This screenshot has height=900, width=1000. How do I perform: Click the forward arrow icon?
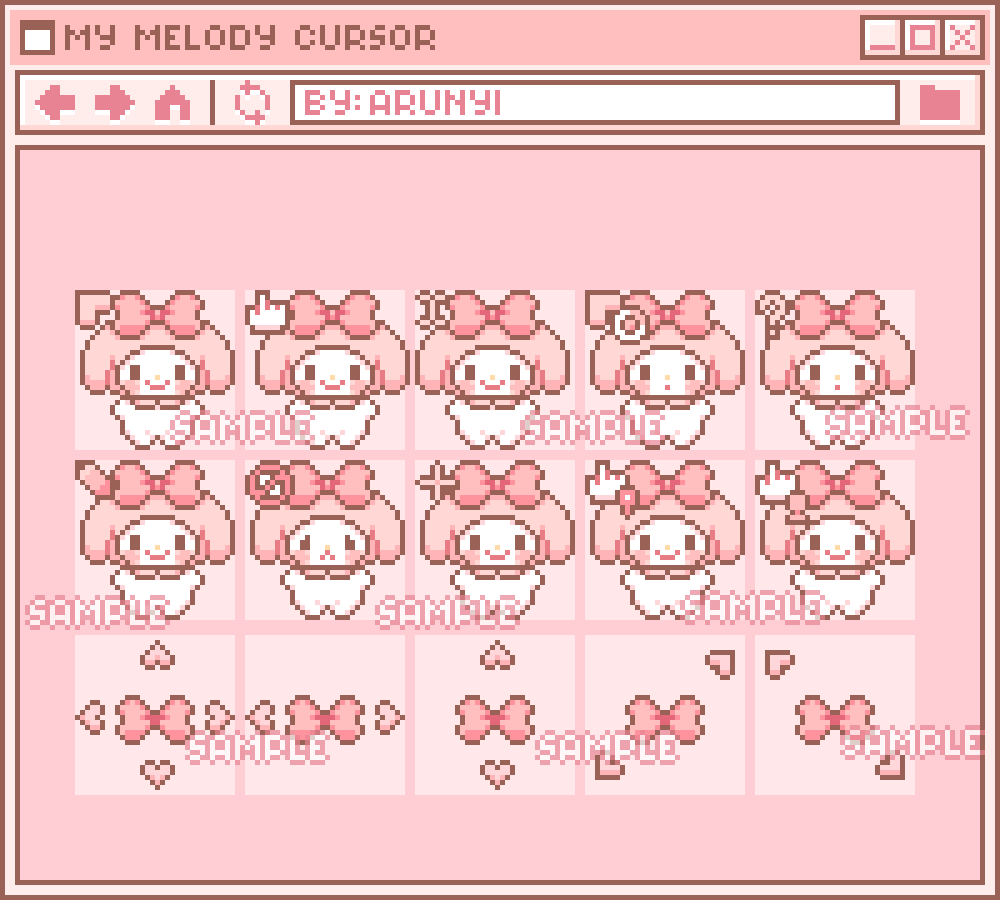click(114, 102)
